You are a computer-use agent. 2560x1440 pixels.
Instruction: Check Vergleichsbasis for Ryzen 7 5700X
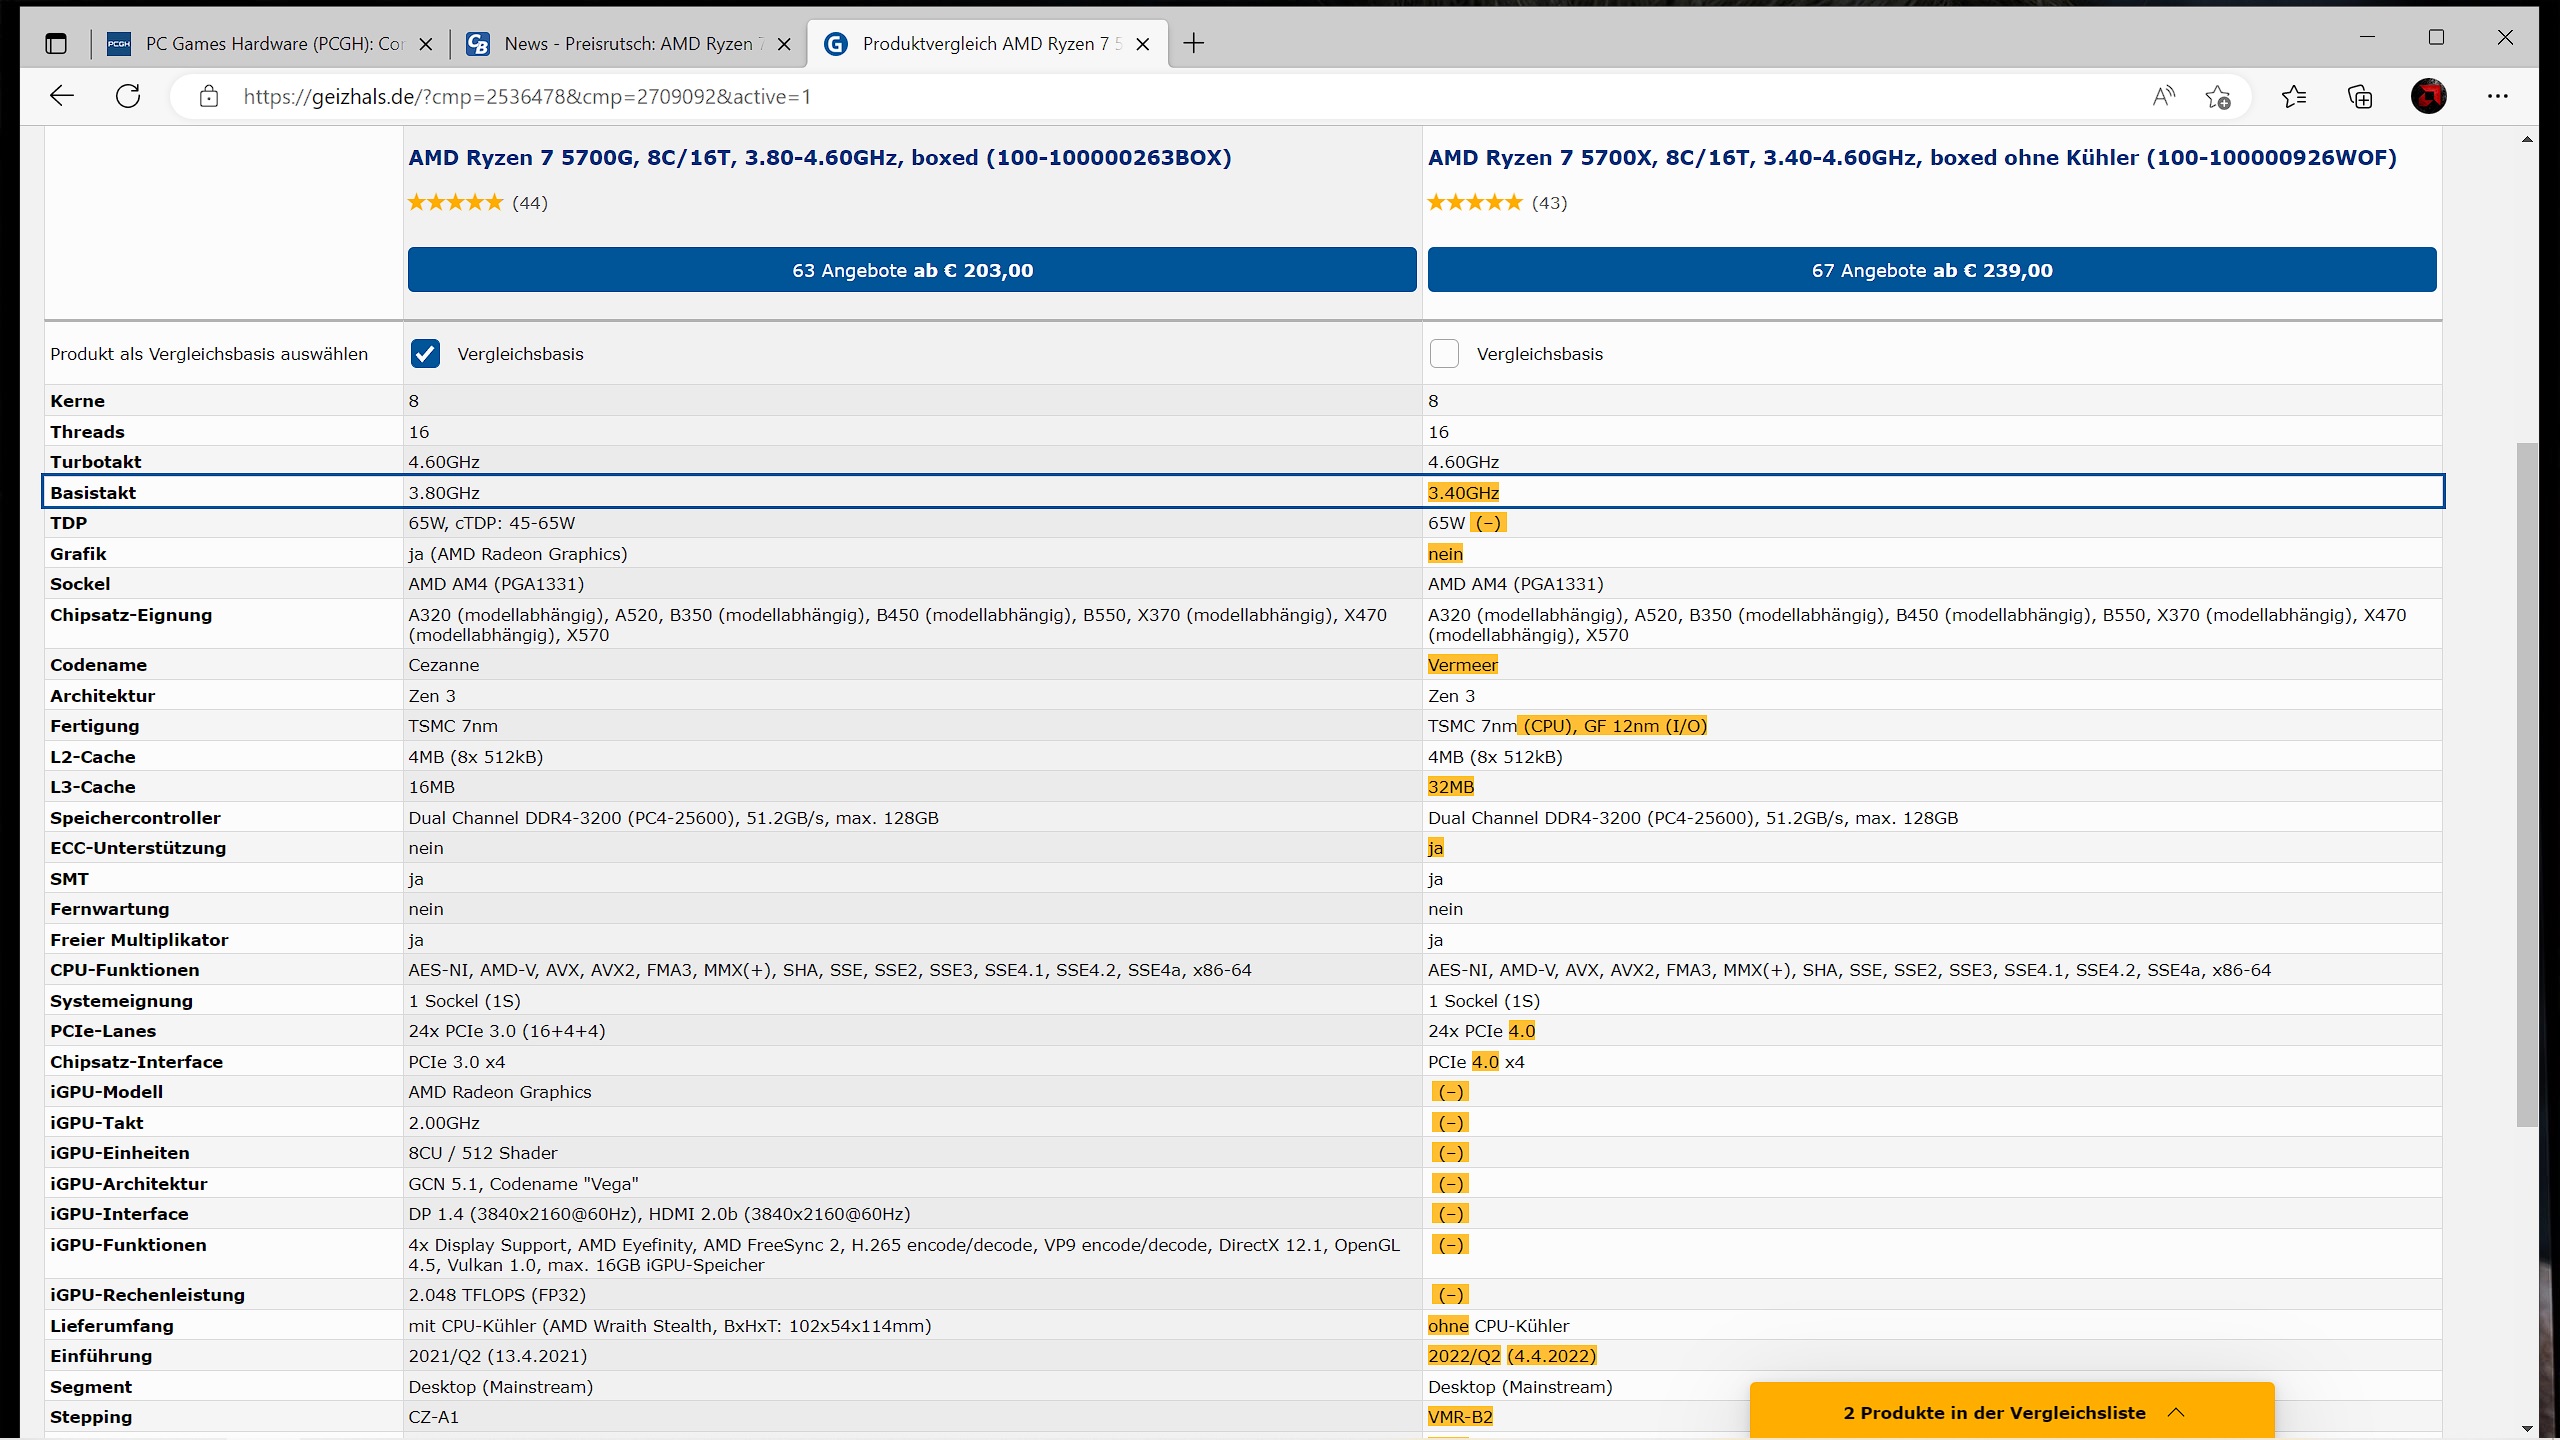coord(1444,353)
